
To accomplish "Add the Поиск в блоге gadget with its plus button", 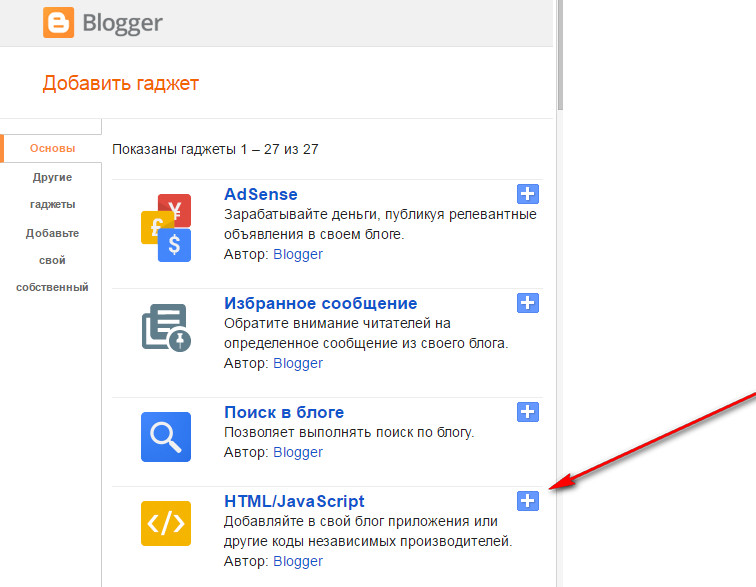I will click(527, 412).
